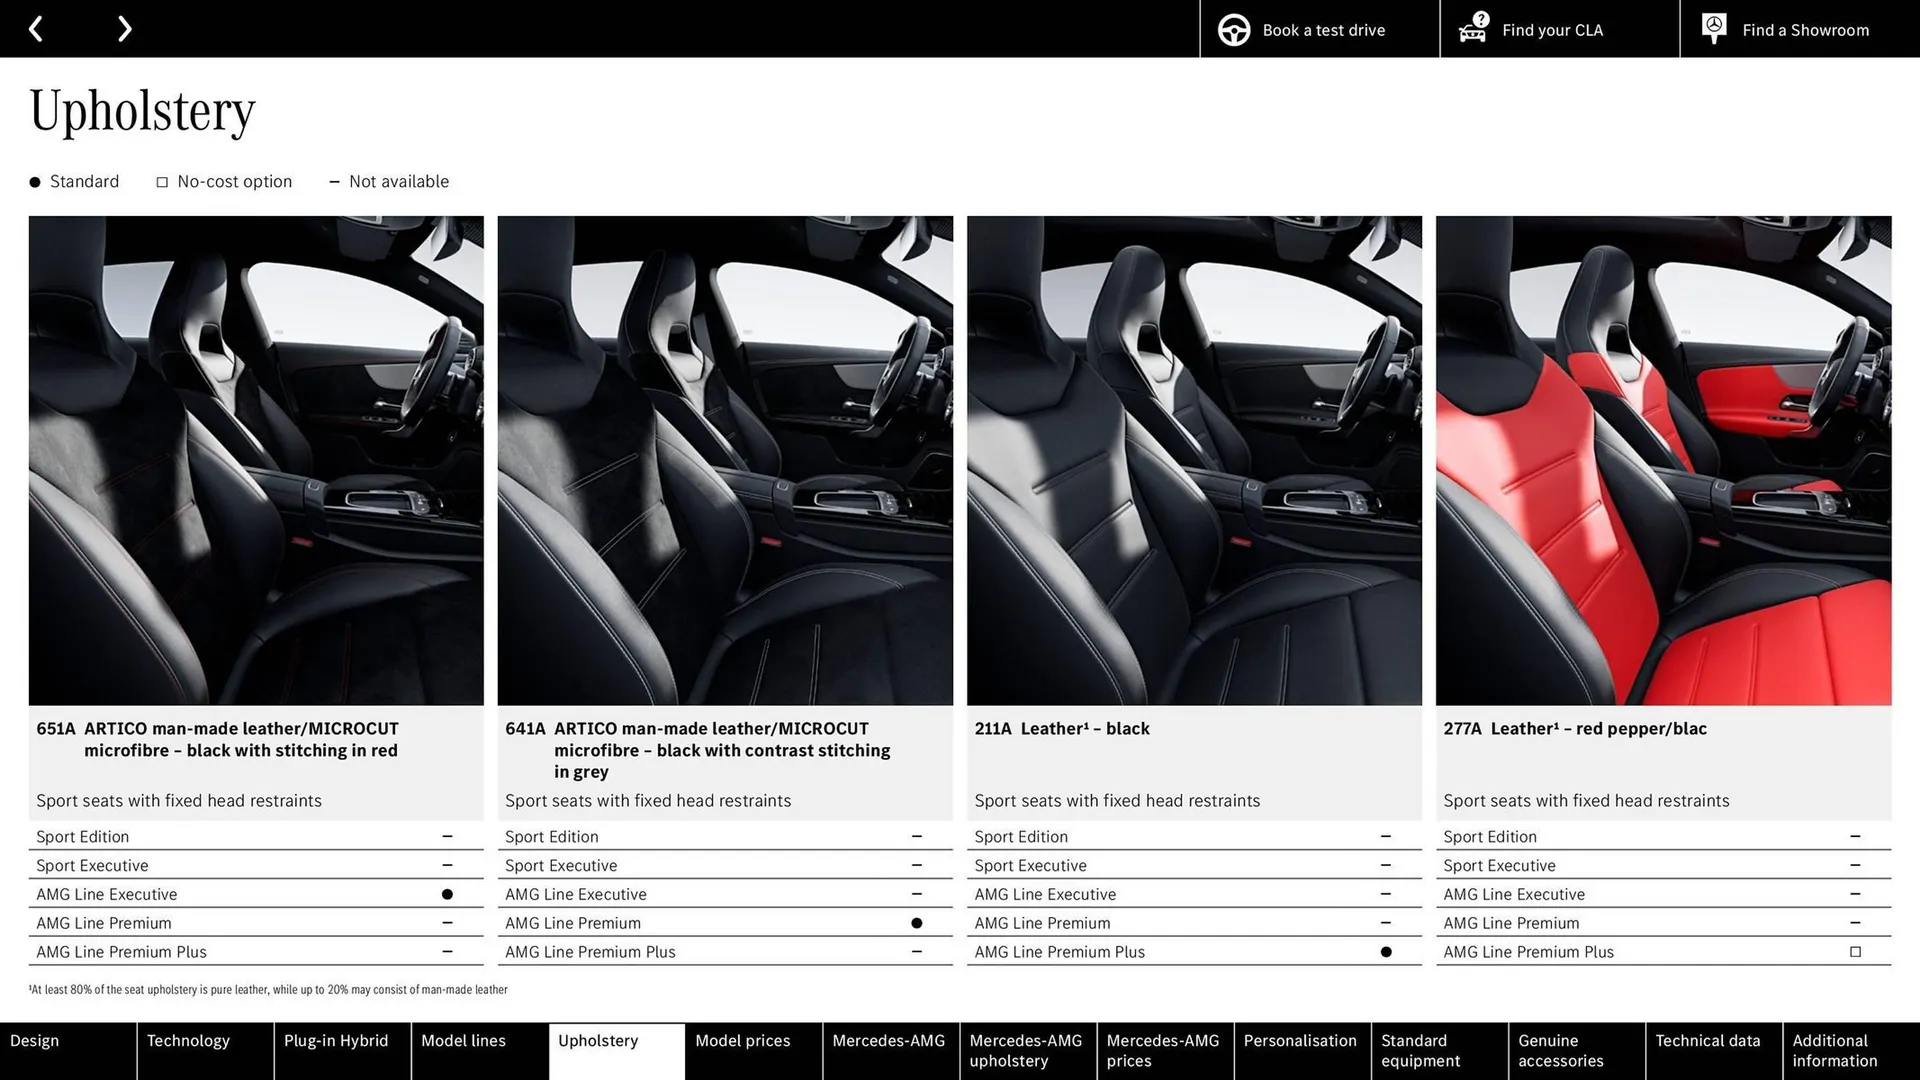Viewport: 1920px width, 1080px height.
Task: Click the left navigation arrow
Action: tap(36, 28)
